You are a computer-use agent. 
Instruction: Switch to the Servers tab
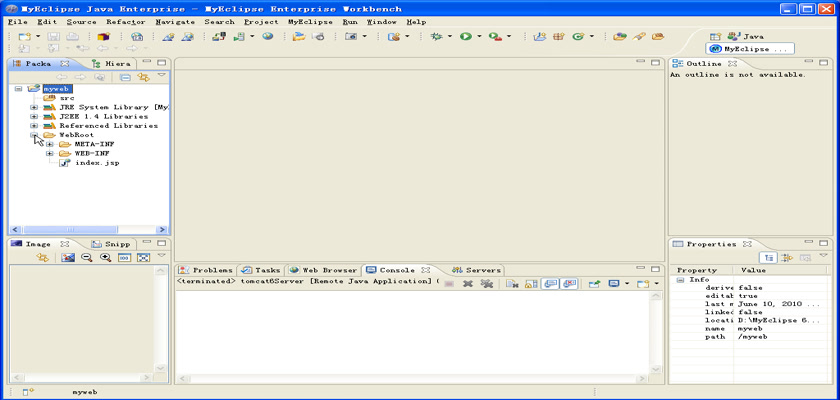(x=476, y=270)
